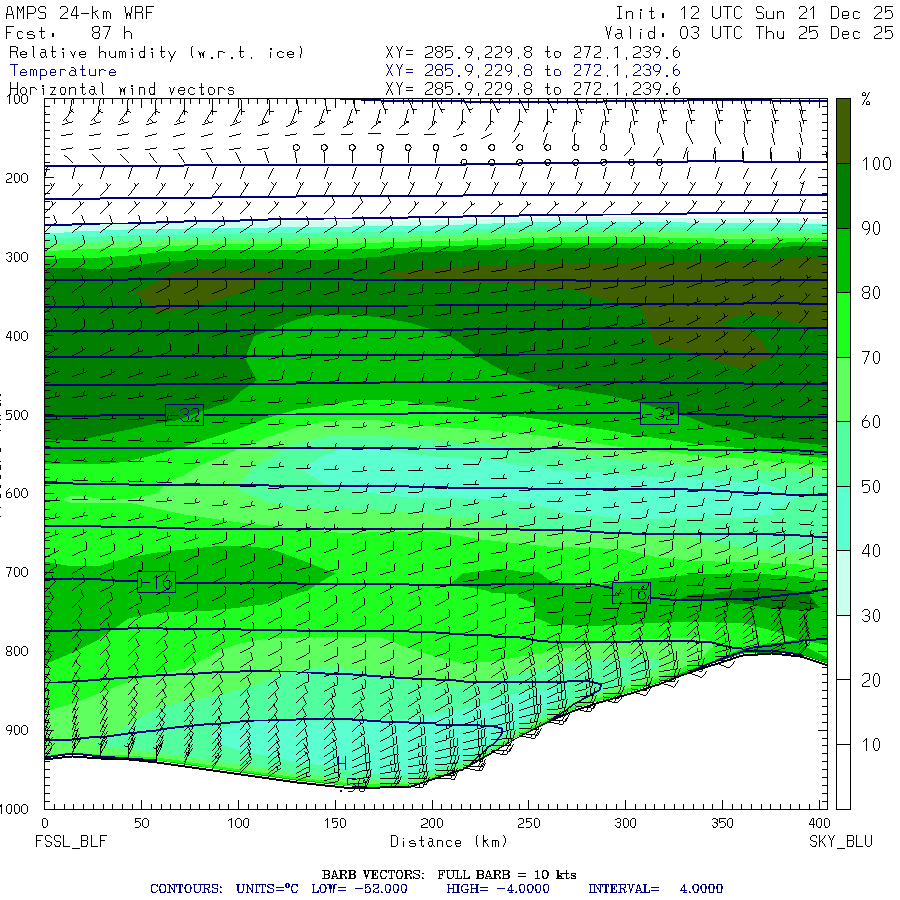Click the left -32 temperature contour label

point(184,414)
